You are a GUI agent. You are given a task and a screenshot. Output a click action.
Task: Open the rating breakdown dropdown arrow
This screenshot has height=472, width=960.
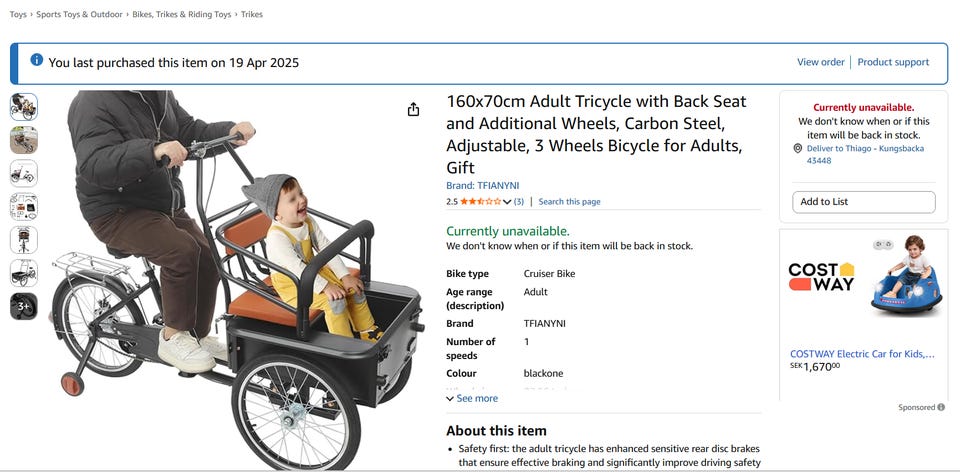(507, 202)
